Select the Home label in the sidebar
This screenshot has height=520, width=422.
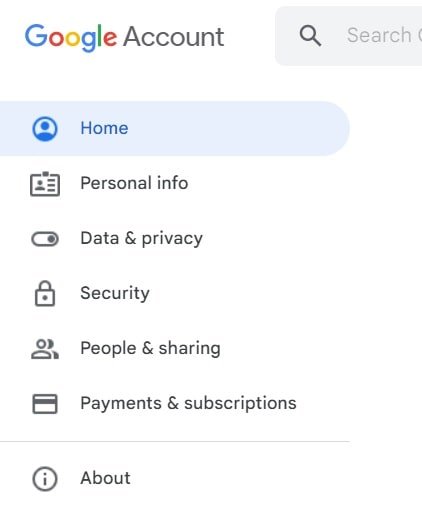point(104,128)
